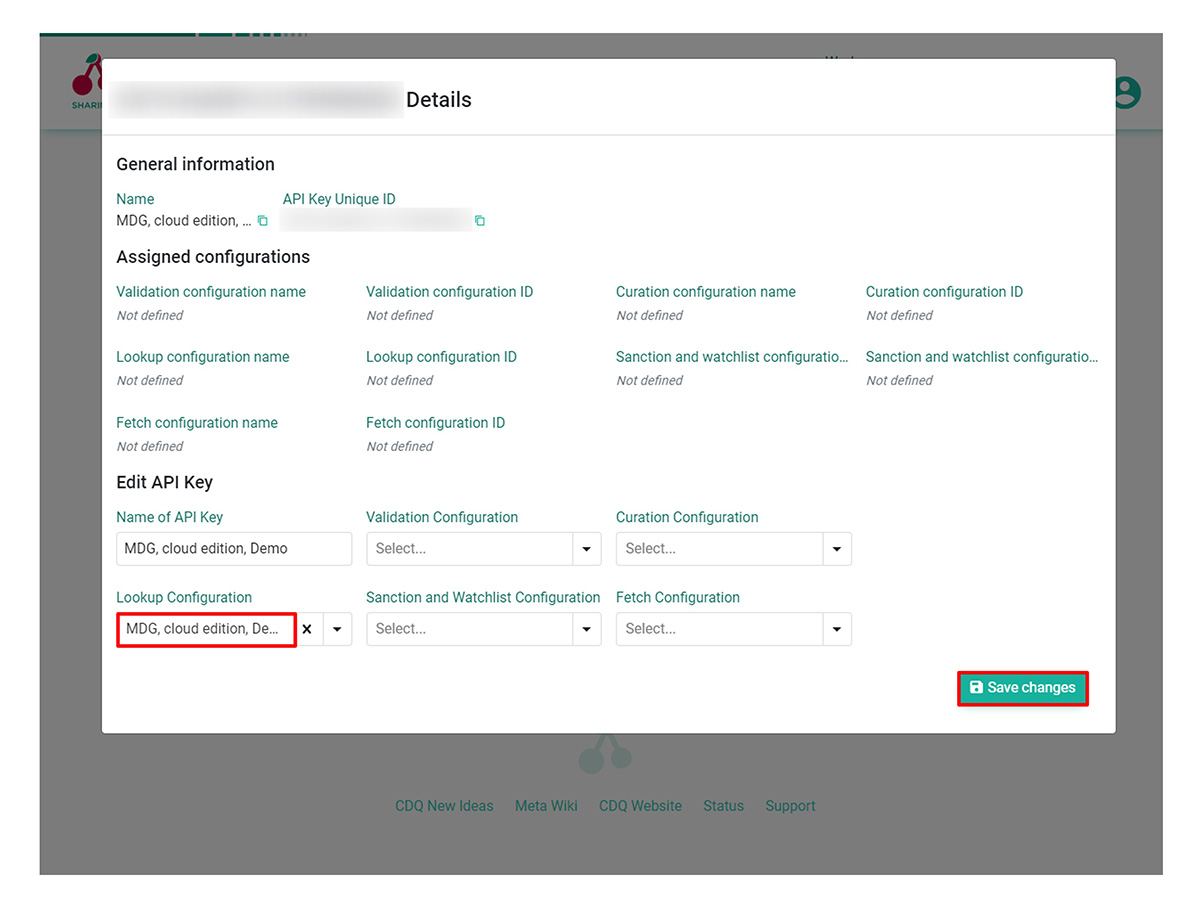Click the cherry logo in header
The height and width of the screenshot is (908, 1200).
[x=86, y=80]
